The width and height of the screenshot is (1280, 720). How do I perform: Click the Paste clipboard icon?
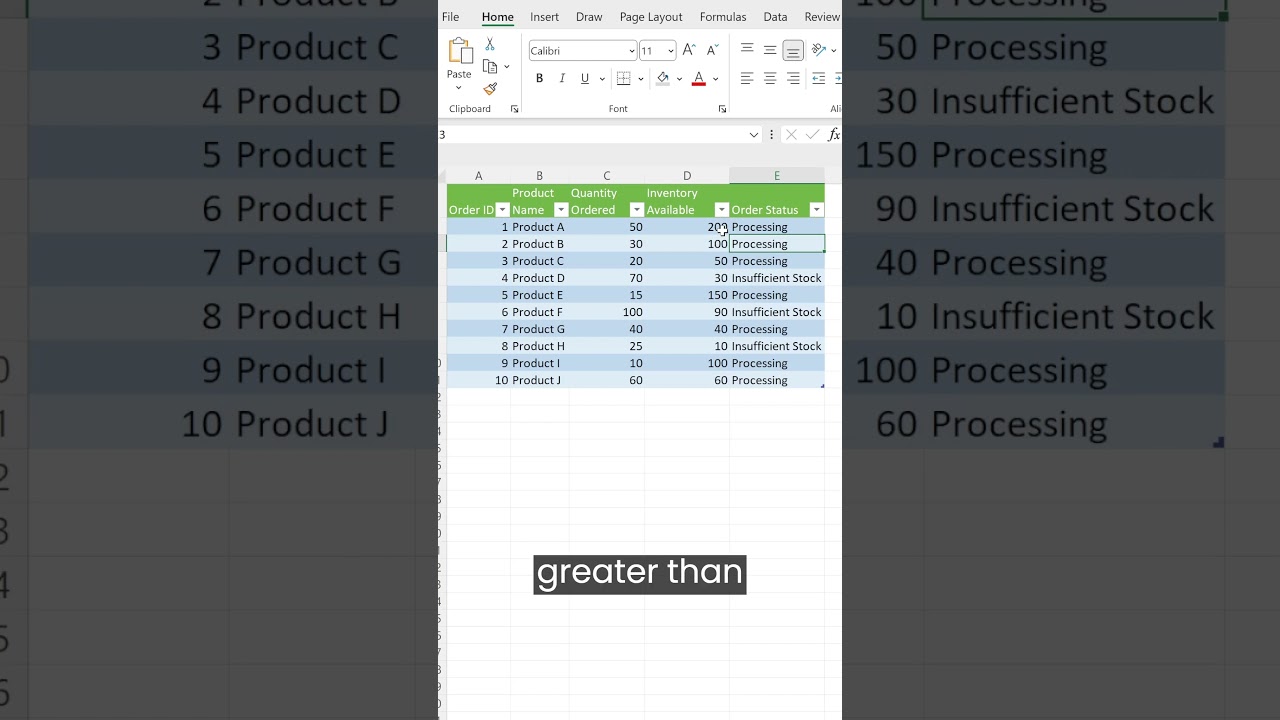click(x=460, y=51)
